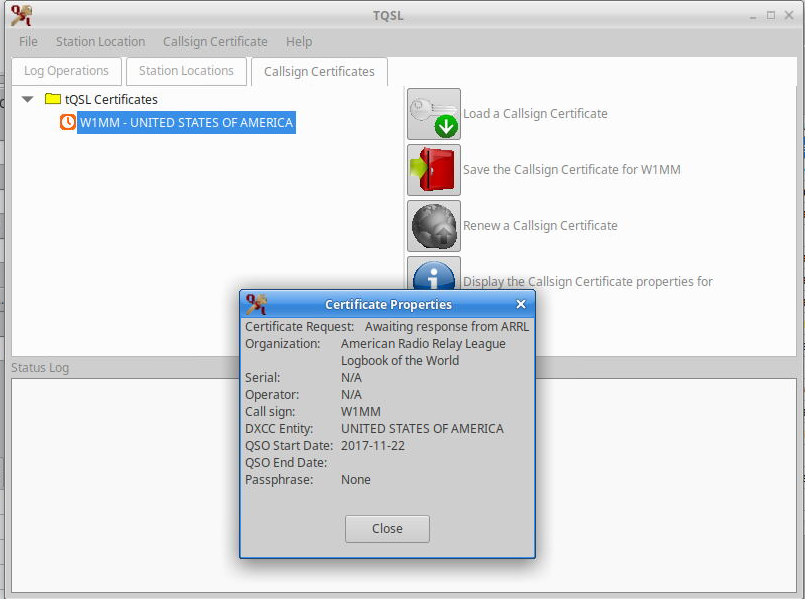Click the Close button in Certificate Properties
This screenshot has width=805, height=599.
coord(387,529)
